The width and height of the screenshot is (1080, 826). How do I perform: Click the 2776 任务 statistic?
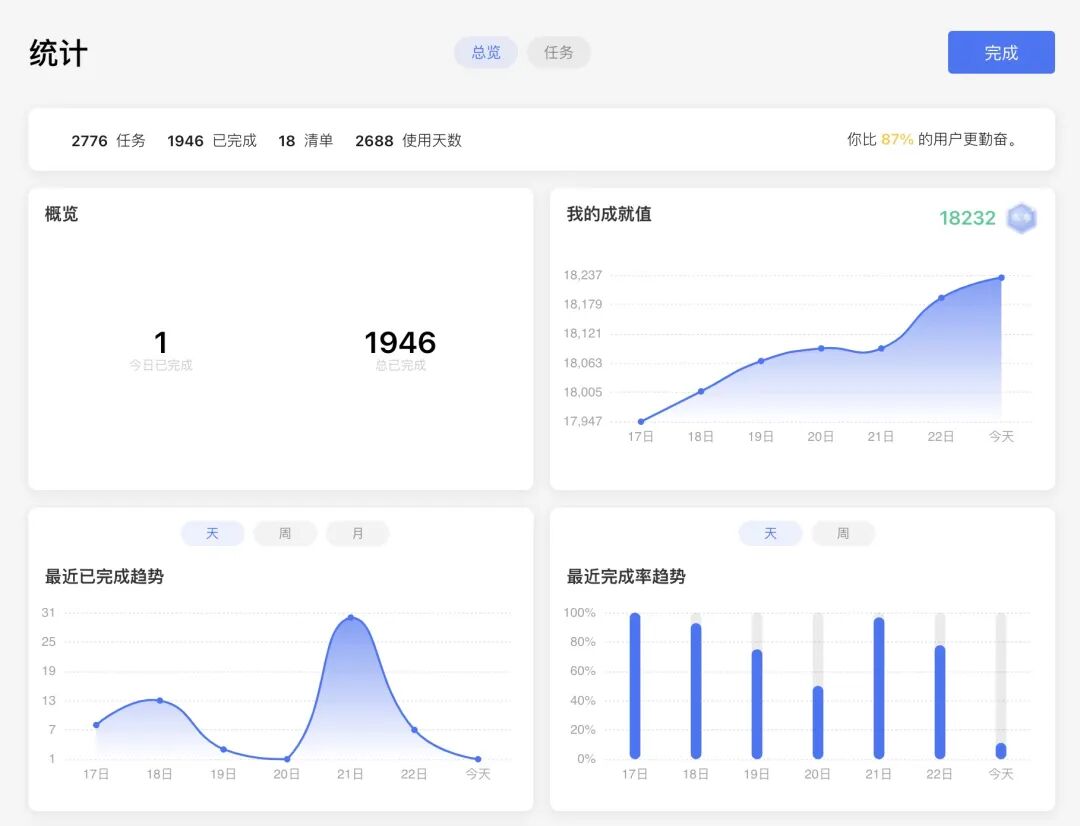[108, 141]
